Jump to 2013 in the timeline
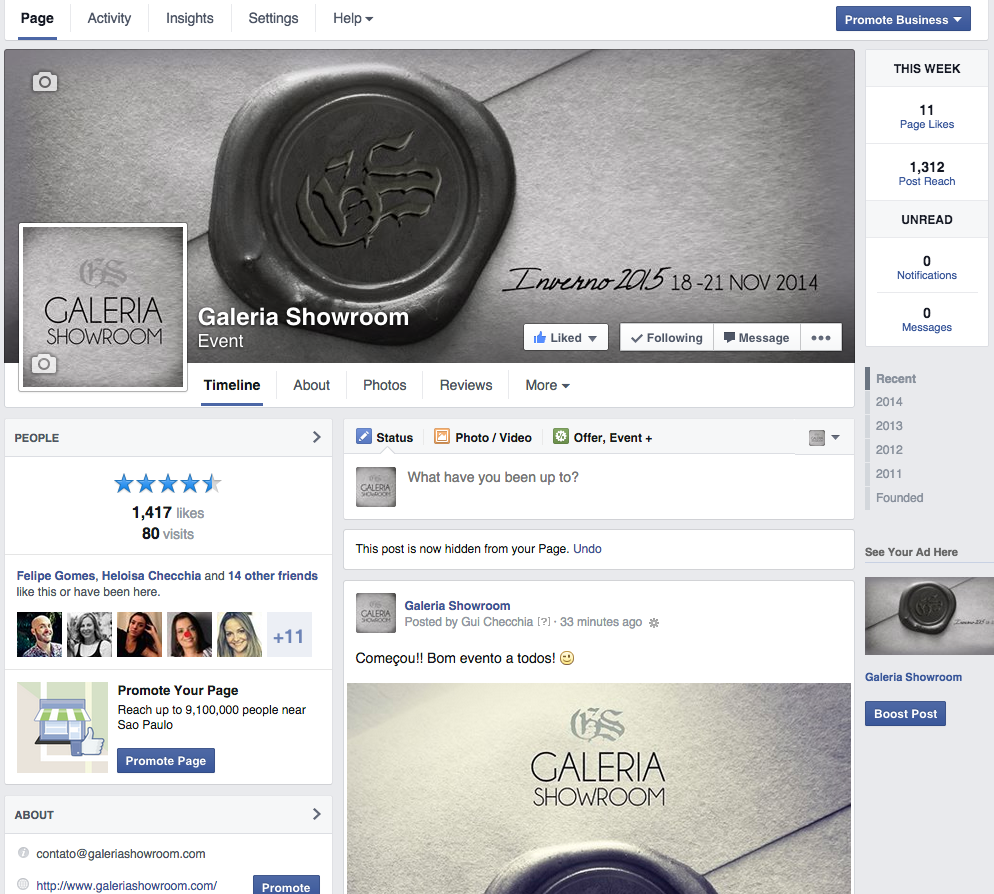994x894 pixels. click(x=889, y=426)
